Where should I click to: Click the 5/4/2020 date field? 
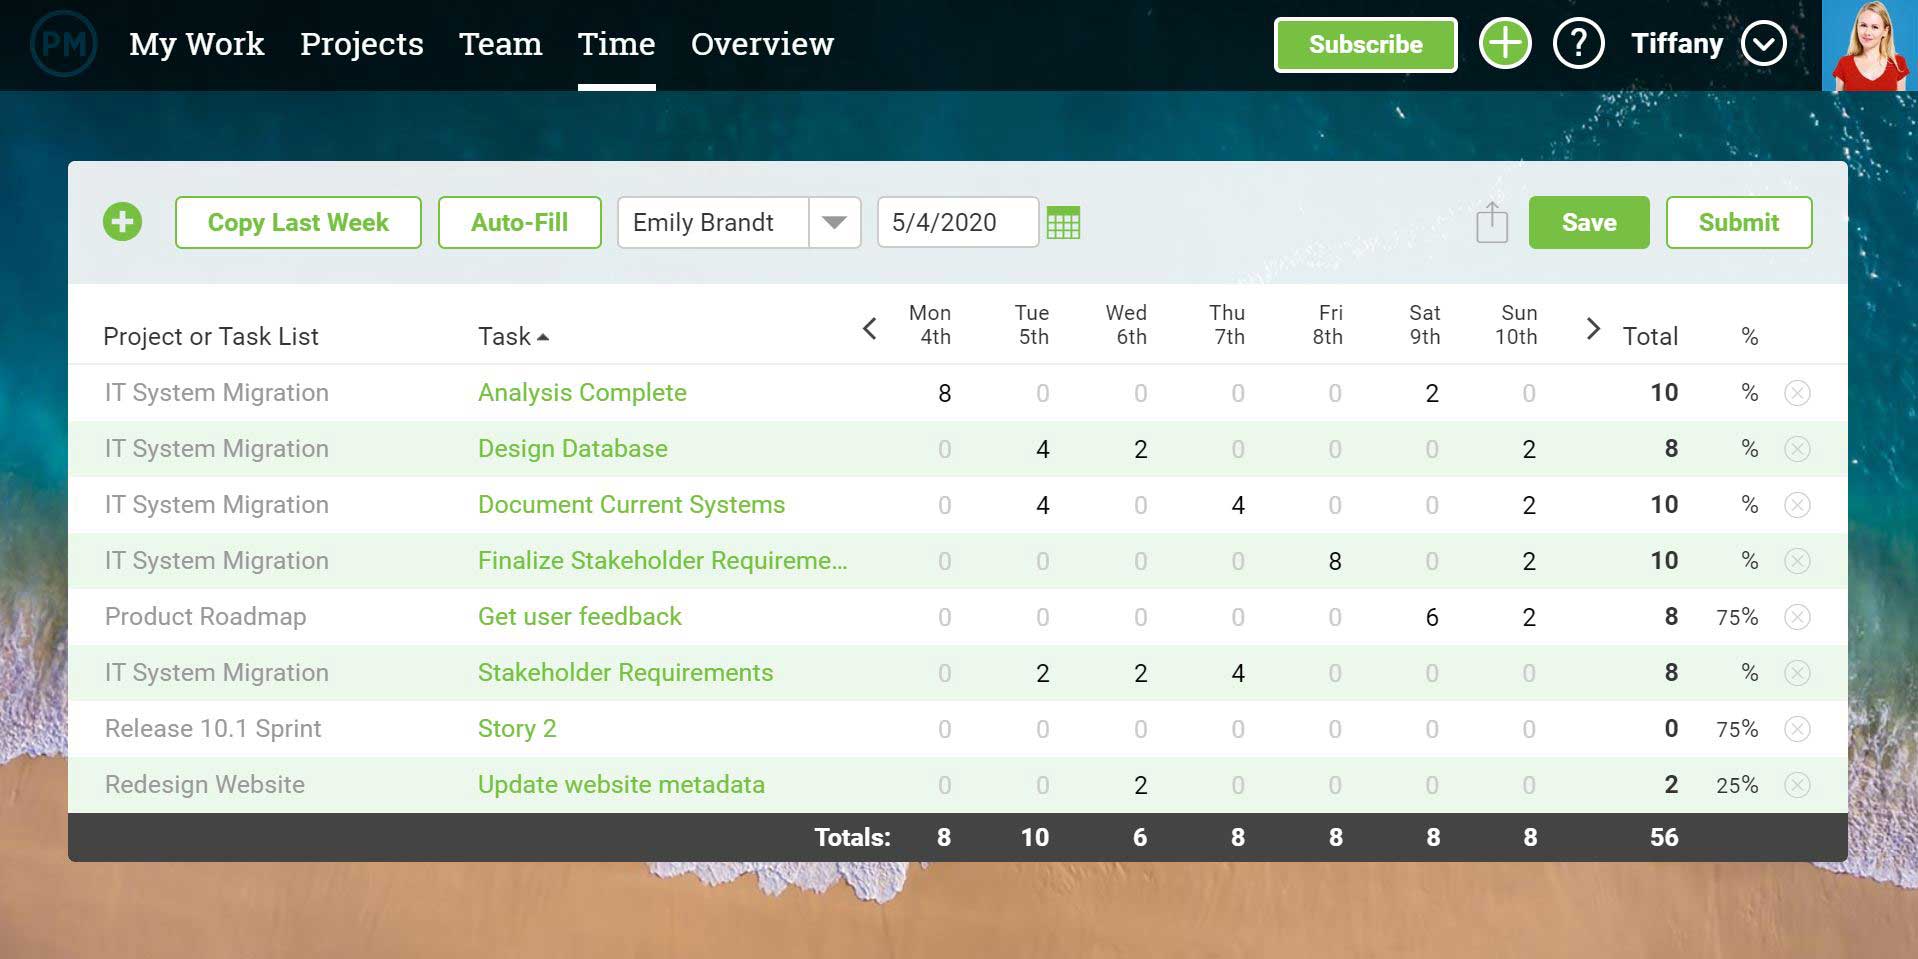tap(957, 222)
